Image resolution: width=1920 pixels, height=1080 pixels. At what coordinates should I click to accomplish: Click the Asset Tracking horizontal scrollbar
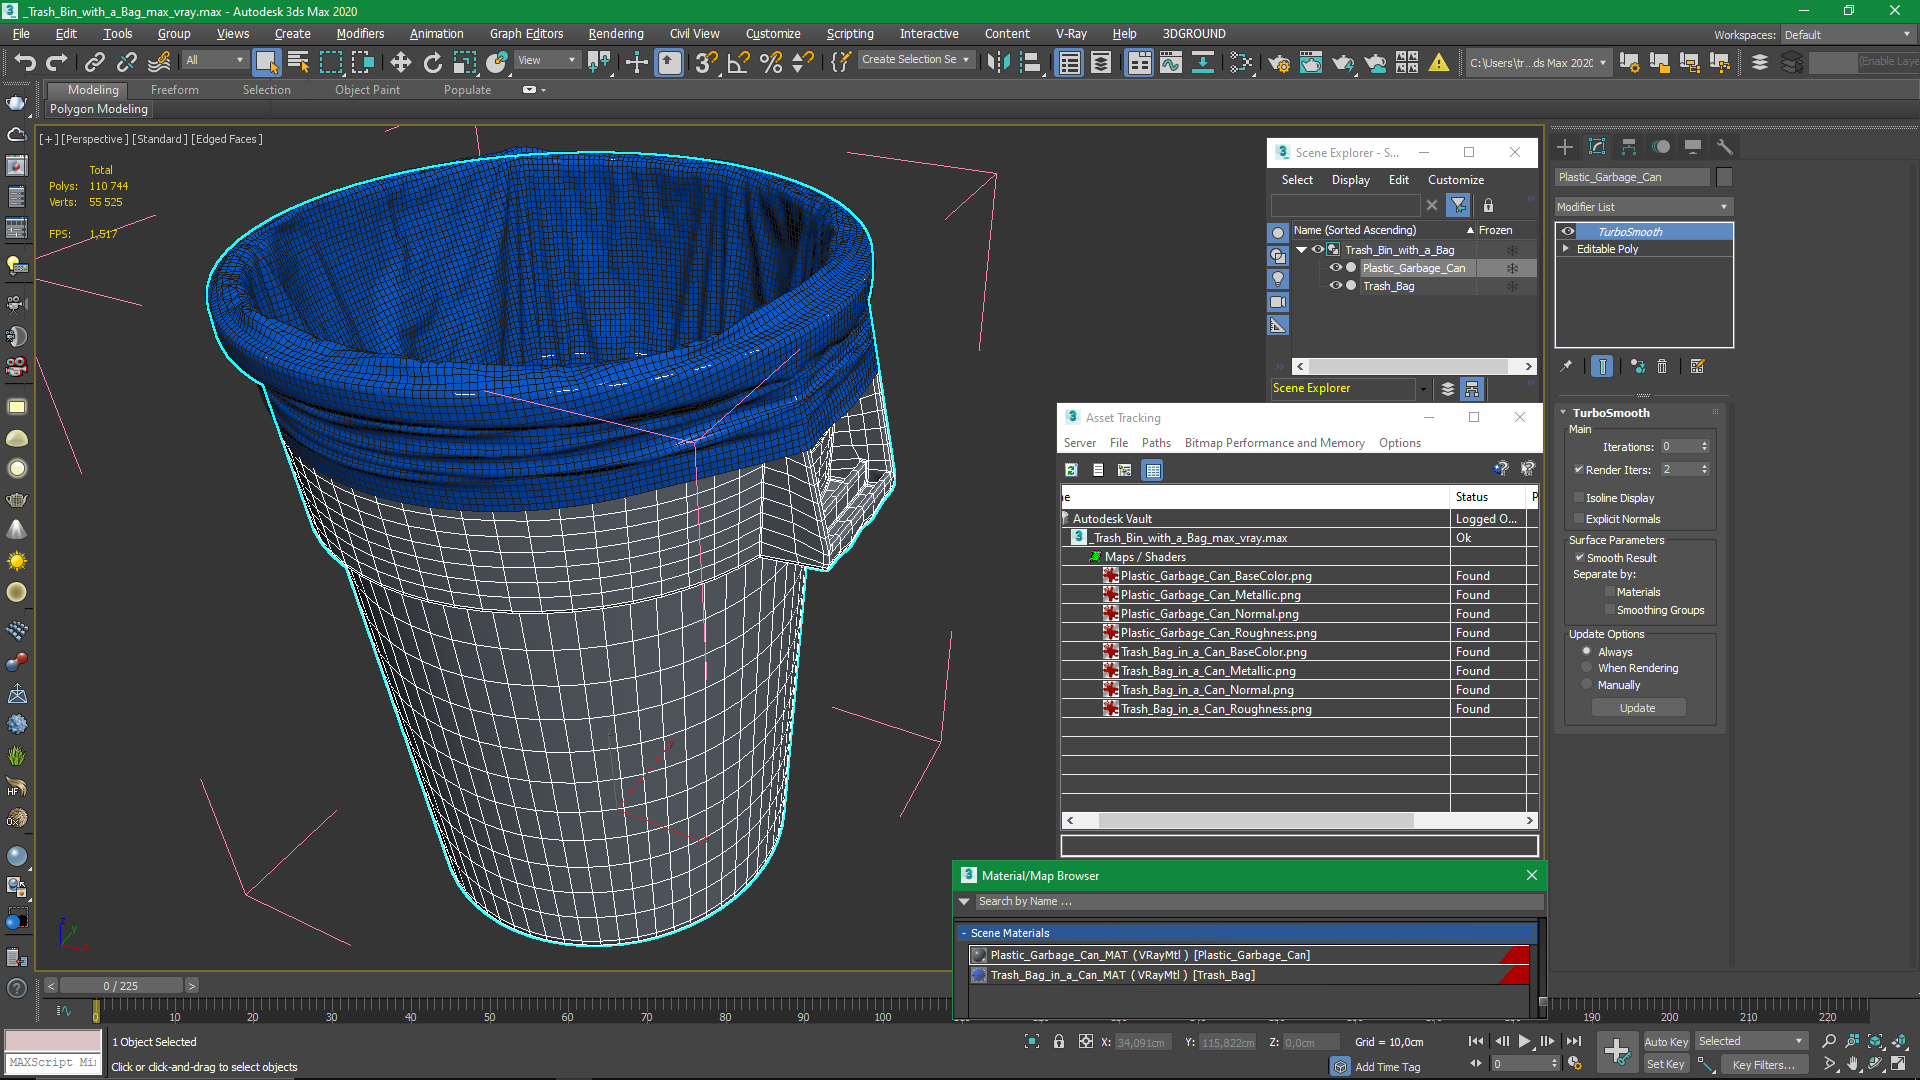(x=1256, y=820)
